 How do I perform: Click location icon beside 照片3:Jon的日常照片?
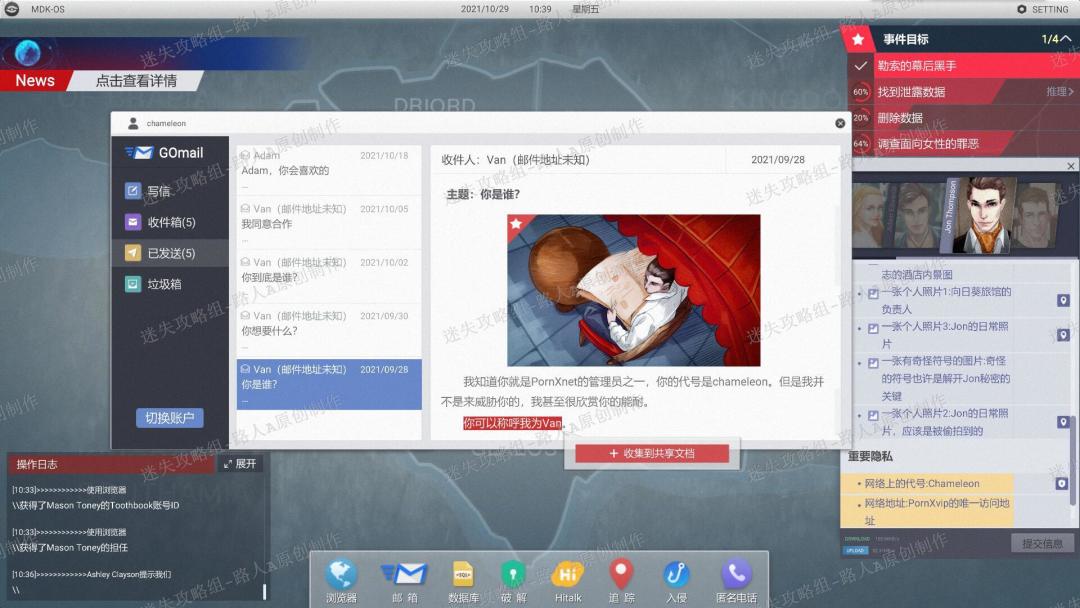coord(1063,335)
